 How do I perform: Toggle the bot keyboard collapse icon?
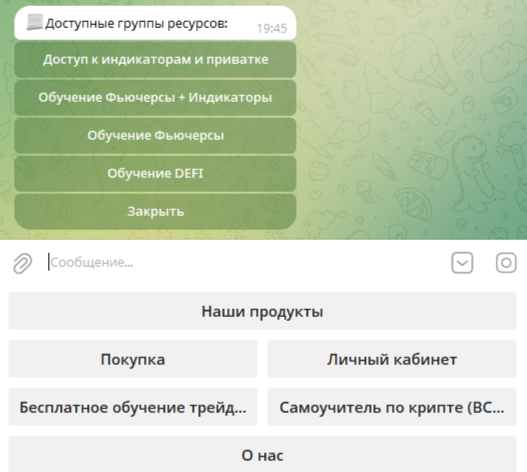[462, 263]
